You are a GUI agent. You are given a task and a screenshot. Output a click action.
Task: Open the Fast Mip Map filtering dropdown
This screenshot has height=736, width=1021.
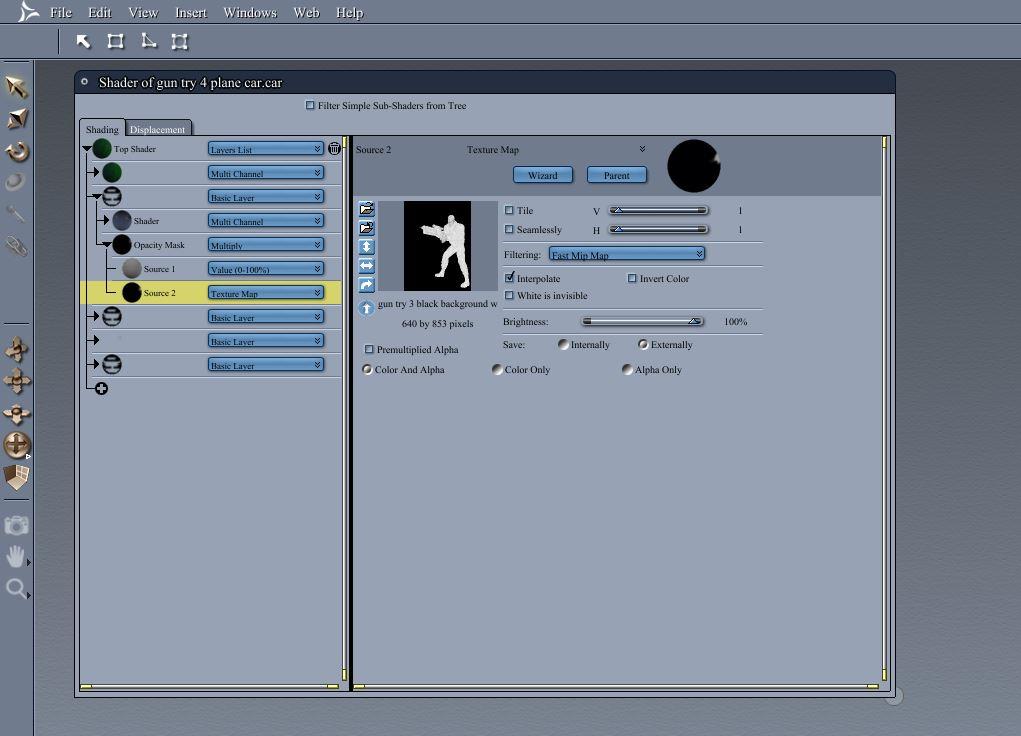point(626,254)
